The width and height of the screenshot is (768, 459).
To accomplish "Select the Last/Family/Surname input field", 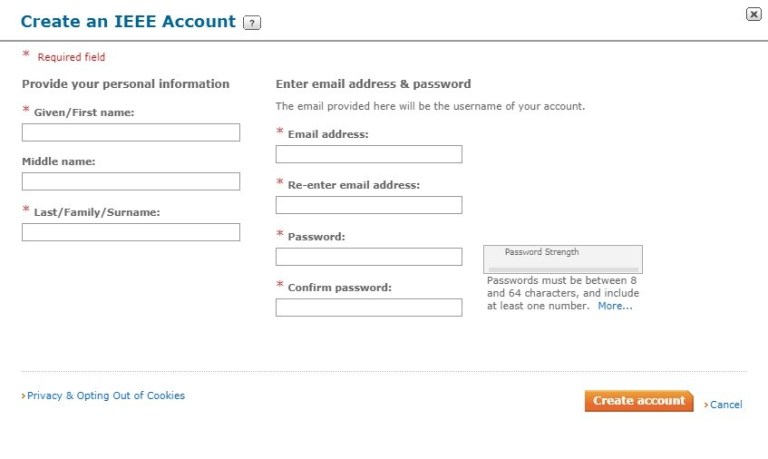I will pyautogui.click(x=131, y=232).
